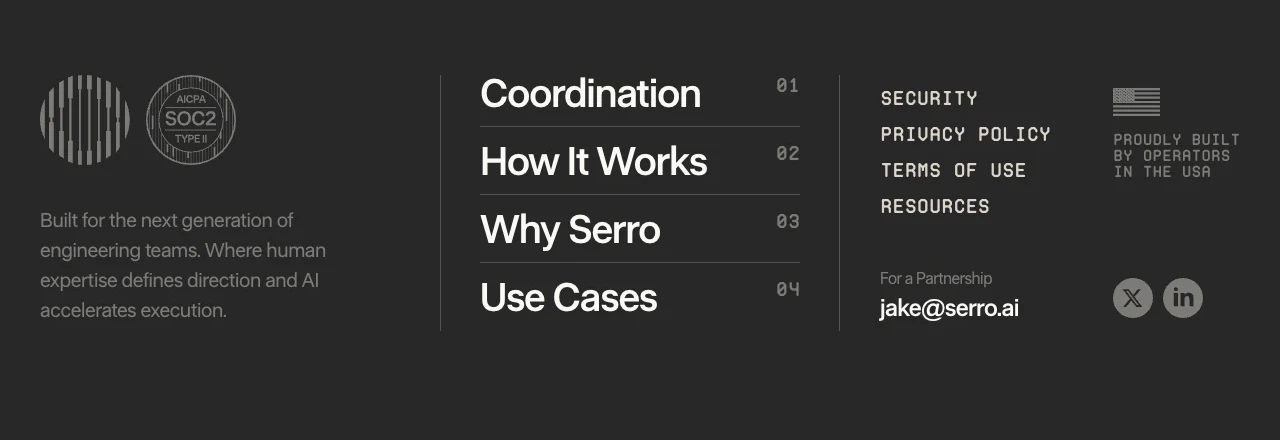Viewport: 1280px width, 440px height.
Task: Click the 'Proudly built by operators' text
Action: pyautogui.click(x=1176, y=156)
